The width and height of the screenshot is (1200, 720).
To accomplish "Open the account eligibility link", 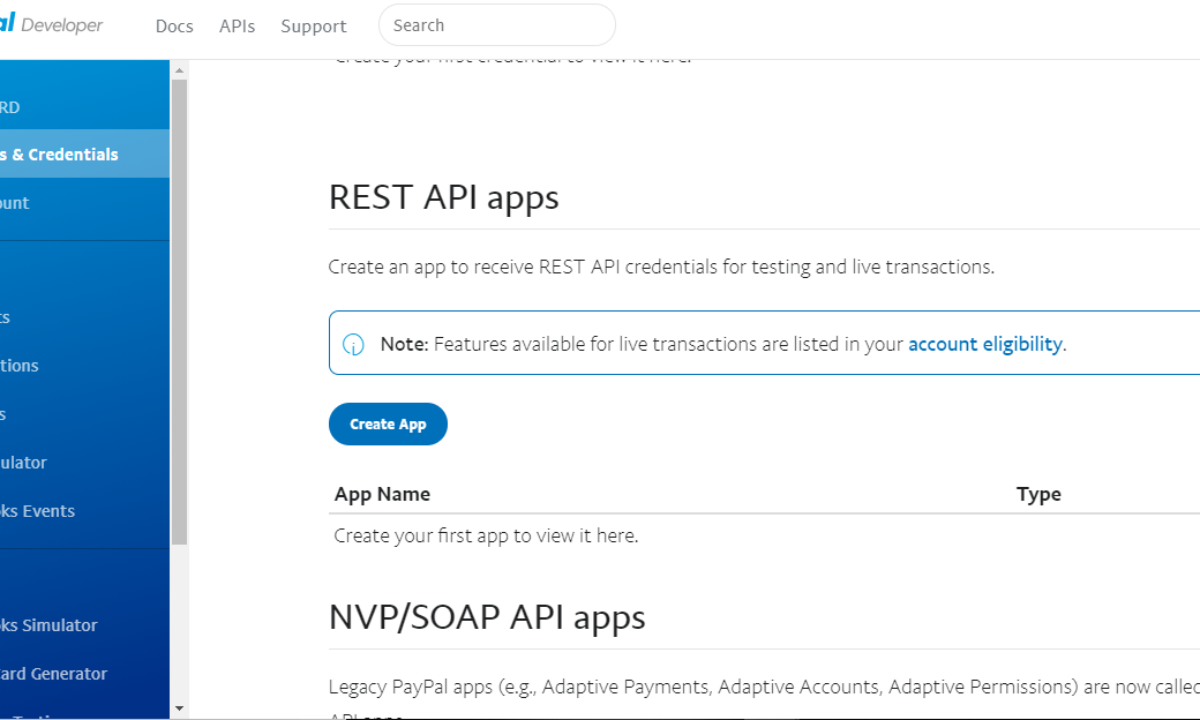I will [x=984, y=344].
